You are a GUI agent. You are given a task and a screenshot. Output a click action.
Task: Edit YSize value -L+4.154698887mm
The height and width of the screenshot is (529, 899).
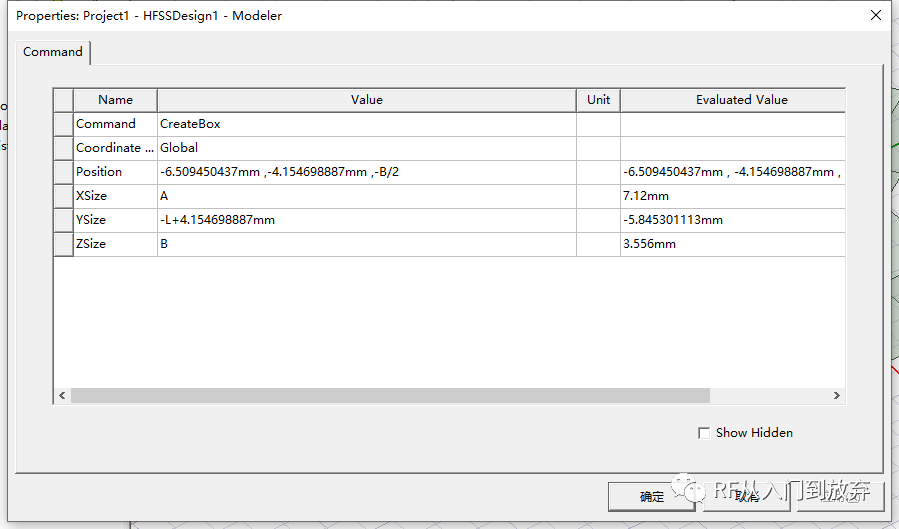point(367,221)
